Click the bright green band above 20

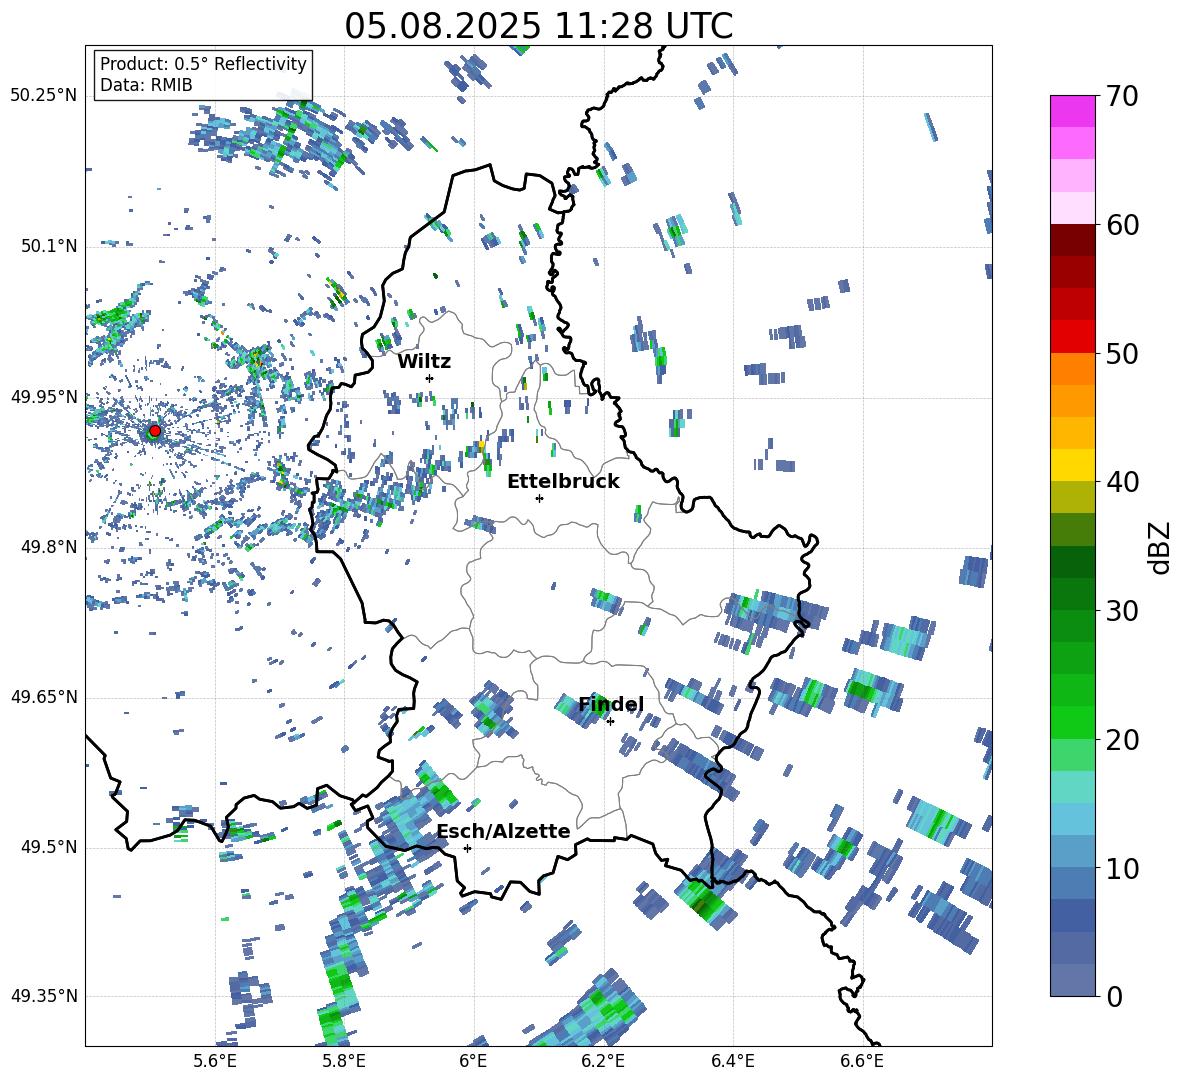coord(1072,722)
